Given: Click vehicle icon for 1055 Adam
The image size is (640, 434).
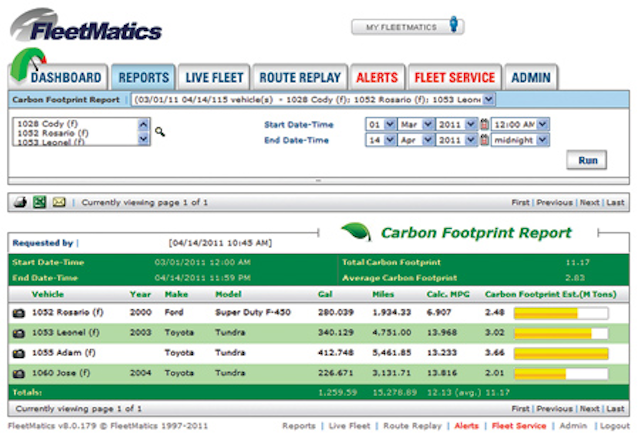Looking at the screenshot, I should point(18,354).
